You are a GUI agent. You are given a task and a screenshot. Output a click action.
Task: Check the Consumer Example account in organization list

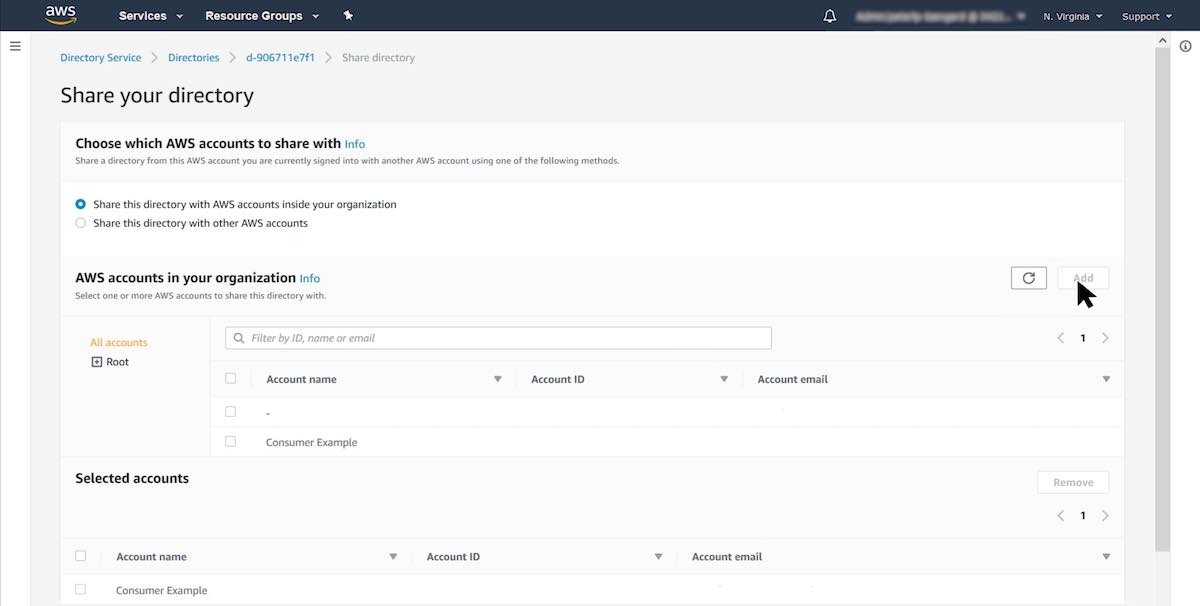[x=231, y=441]
